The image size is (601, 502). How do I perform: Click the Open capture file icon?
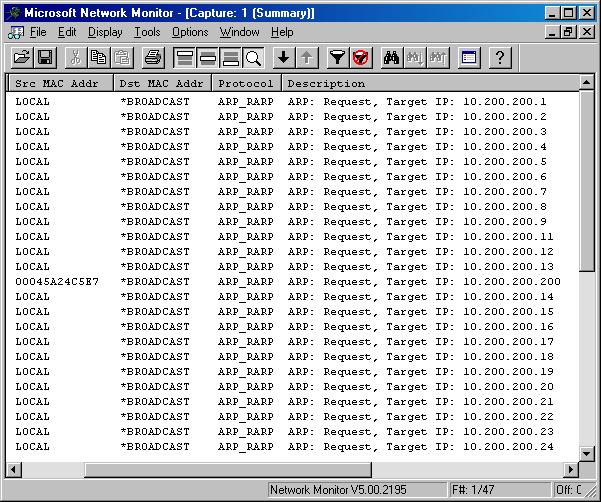[x=20, y=58]
